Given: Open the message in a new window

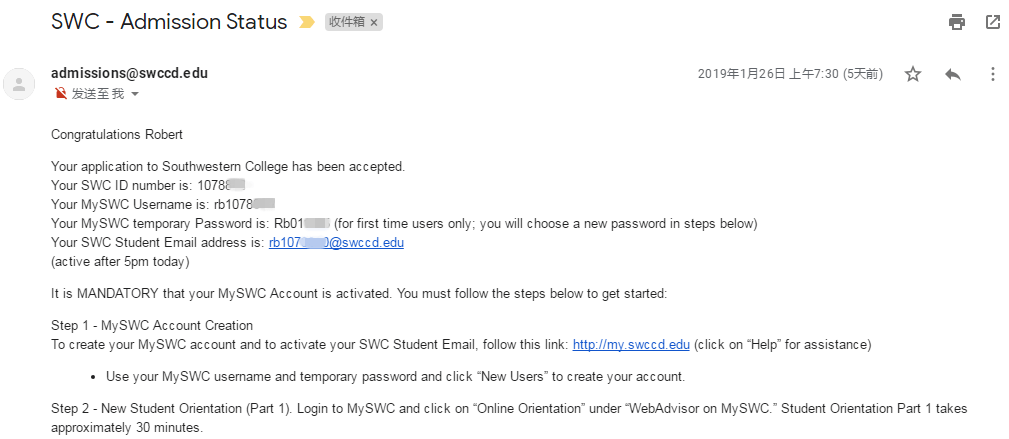Looking at the screenshot, I should pyautogui.click(x=993, y=23).
